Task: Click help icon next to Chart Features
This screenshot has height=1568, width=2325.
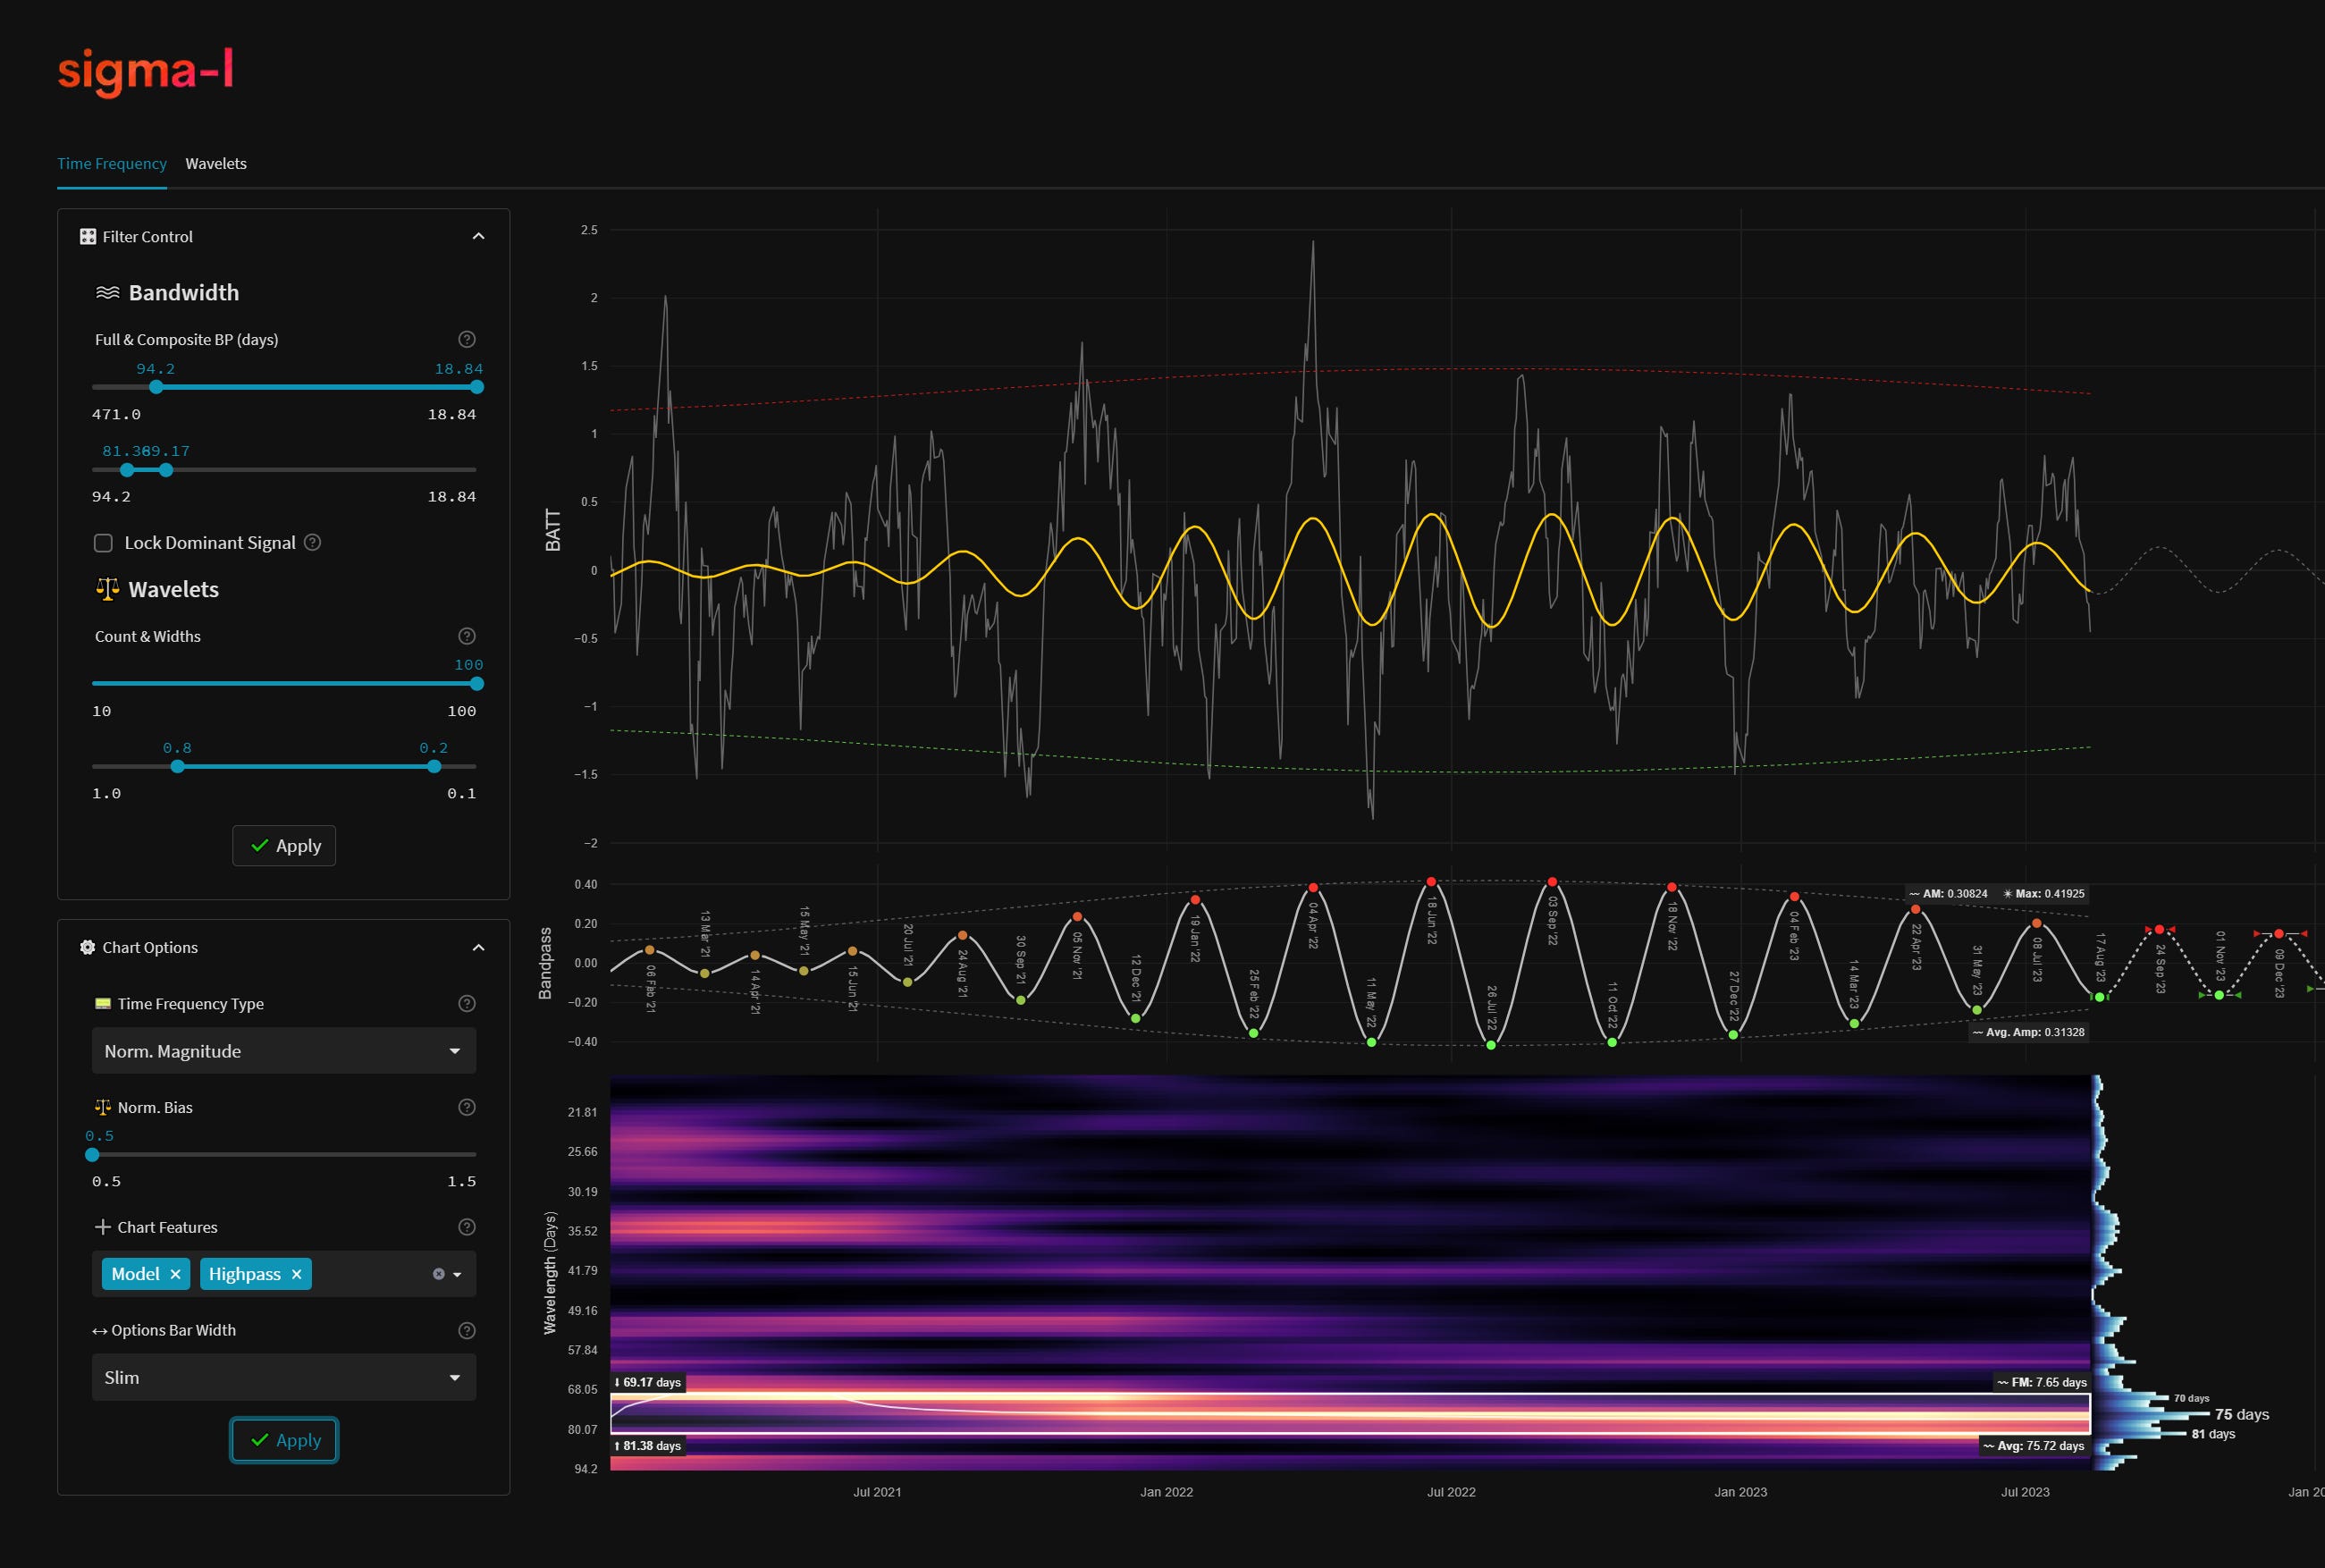Action: click(466, 1227)
